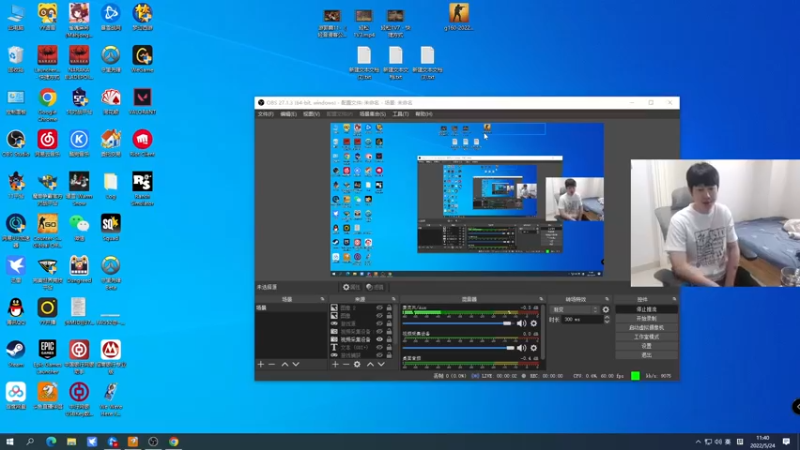Click remove scene minus icon in OBS
800x450 pixels.
(271, 364)
